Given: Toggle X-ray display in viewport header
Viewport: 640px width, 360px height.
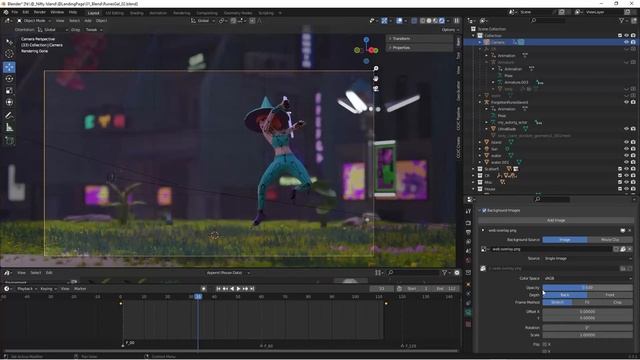Looking at the screenshot, I should [414, 20].
